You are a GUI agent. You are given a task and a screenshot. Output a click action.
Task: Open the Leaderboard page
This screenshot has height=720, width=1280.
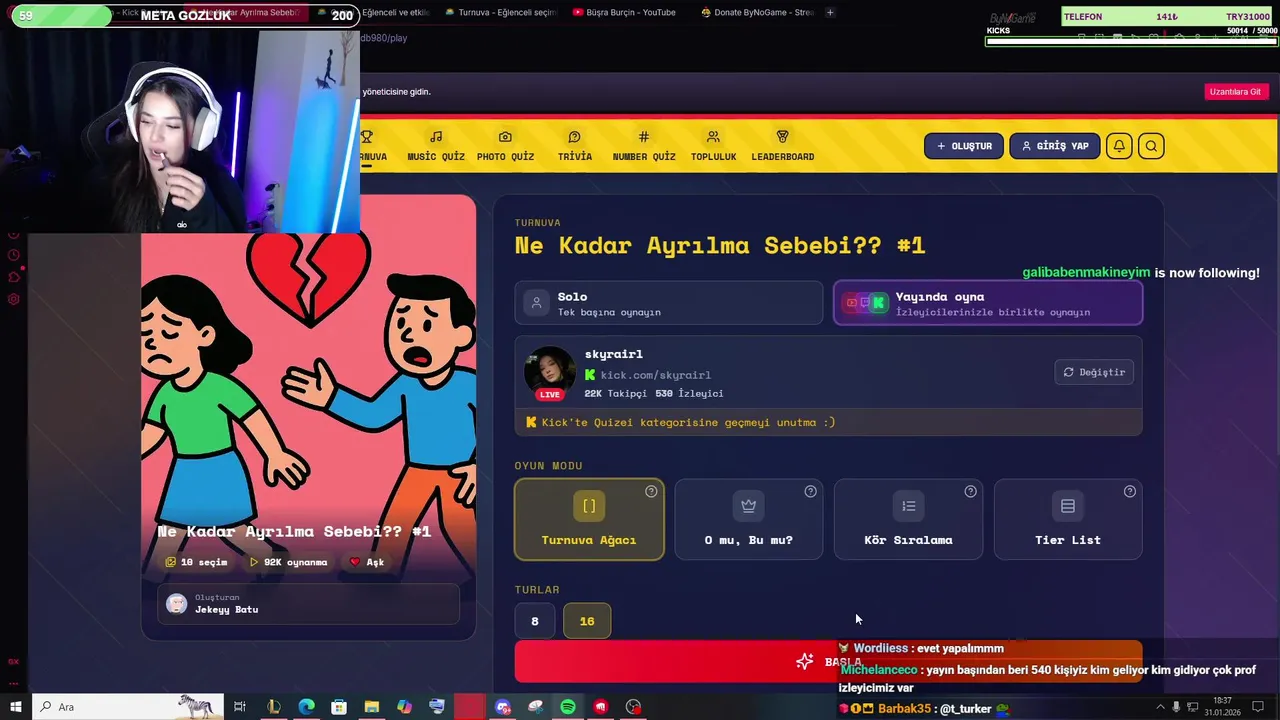[783, 146]
